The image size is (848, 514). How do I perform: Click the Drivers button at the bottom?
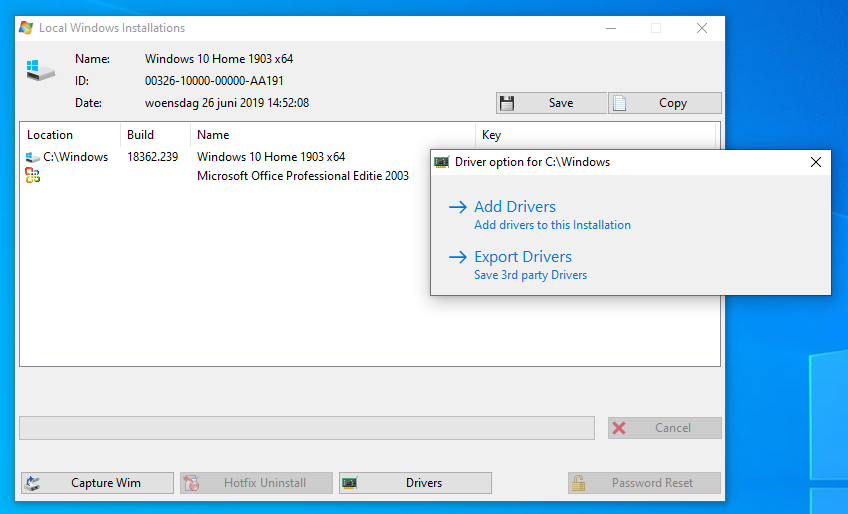[x=415, y=483]
